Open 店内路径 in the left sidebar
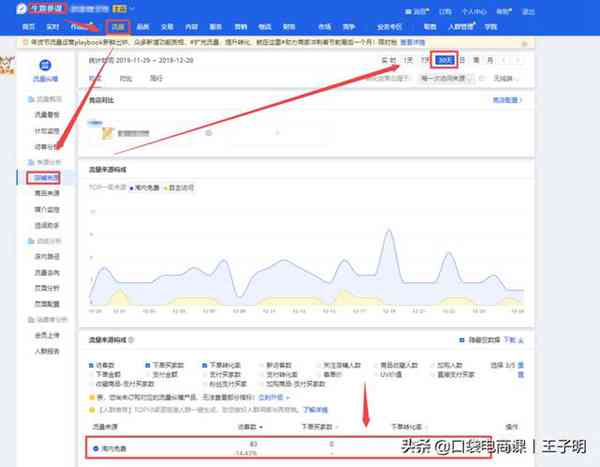 tap(47, 256)
